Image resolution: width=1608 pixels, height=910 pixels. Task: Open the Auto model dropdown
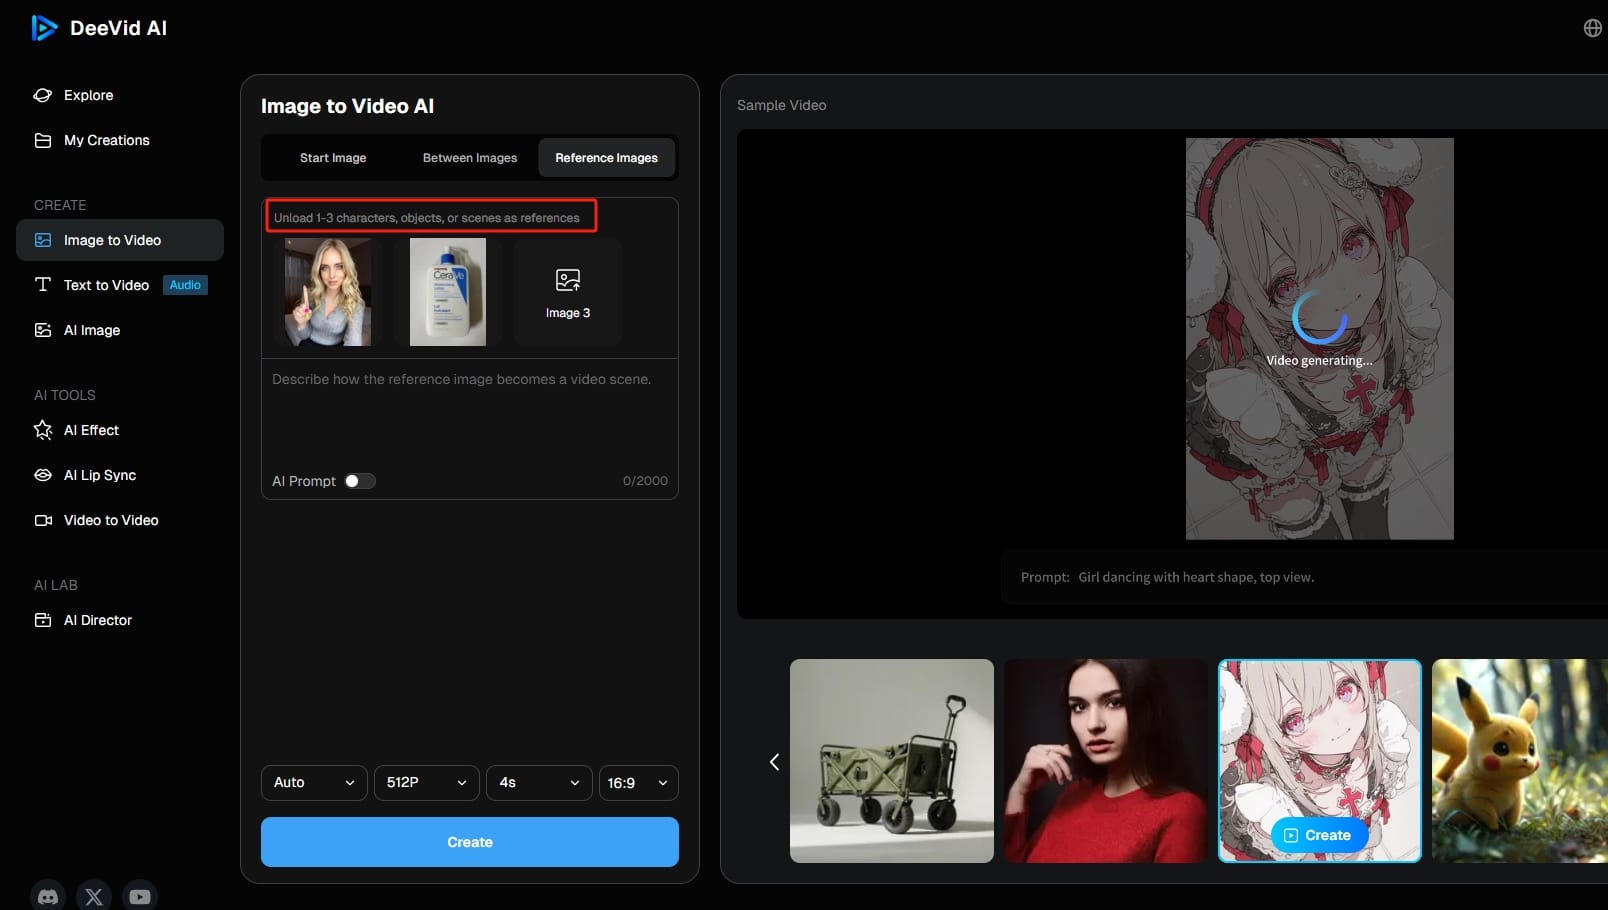pos(314,783)
